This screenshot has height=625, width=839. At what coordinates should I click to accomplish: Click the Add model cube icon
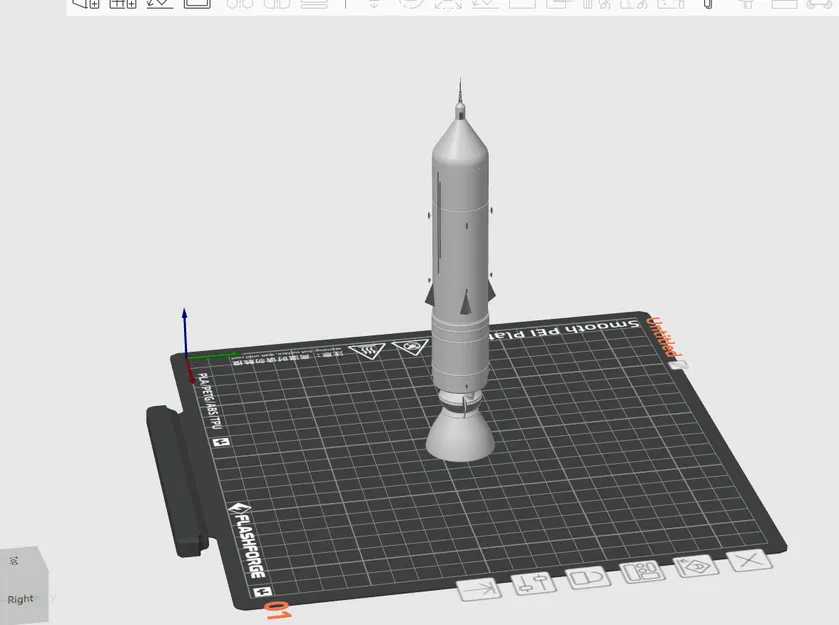point(86,3)
